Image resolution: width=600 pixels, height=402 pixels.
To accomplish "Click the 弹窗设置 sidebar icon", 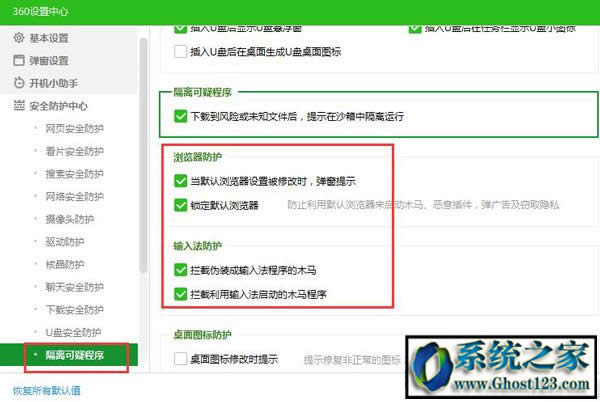I will tap(18, 60).
